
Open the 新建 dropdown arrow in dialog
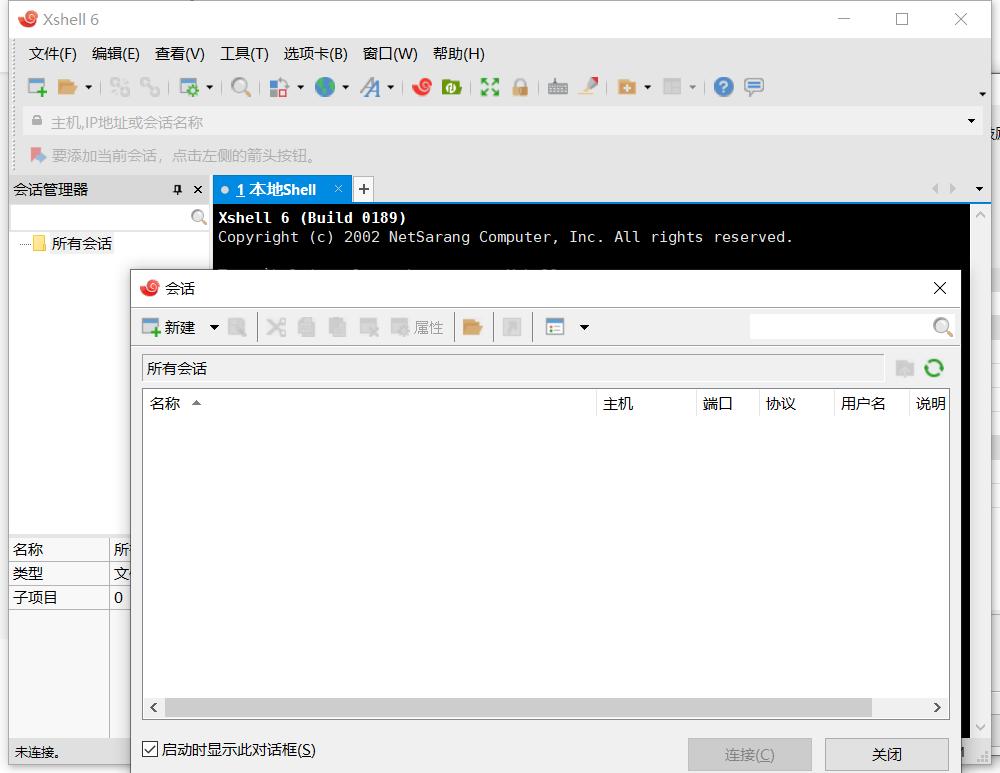click(214, 327)
